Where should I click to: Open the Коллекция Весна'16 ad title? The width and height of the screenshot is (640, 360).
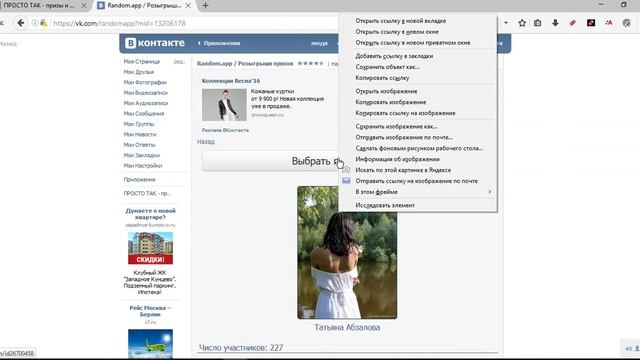tap(231, 81)
